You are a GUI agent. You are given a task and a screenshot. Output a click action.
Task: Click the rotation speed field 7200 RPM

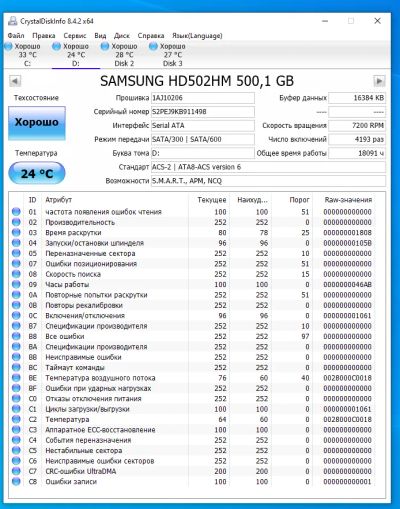click(x=357, y=126)
